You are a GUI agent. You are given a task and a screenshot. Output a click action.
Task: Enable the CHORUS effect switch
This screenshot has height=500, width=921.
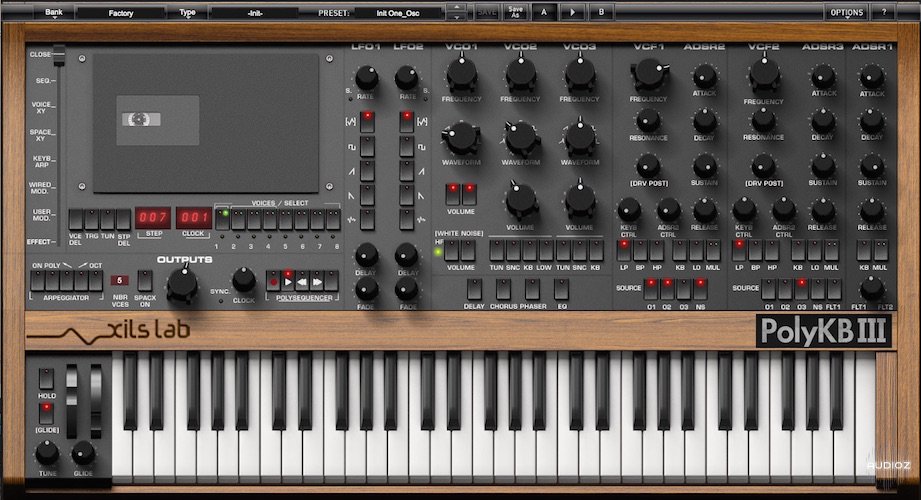pyautogui.click(x=503, y=289)
